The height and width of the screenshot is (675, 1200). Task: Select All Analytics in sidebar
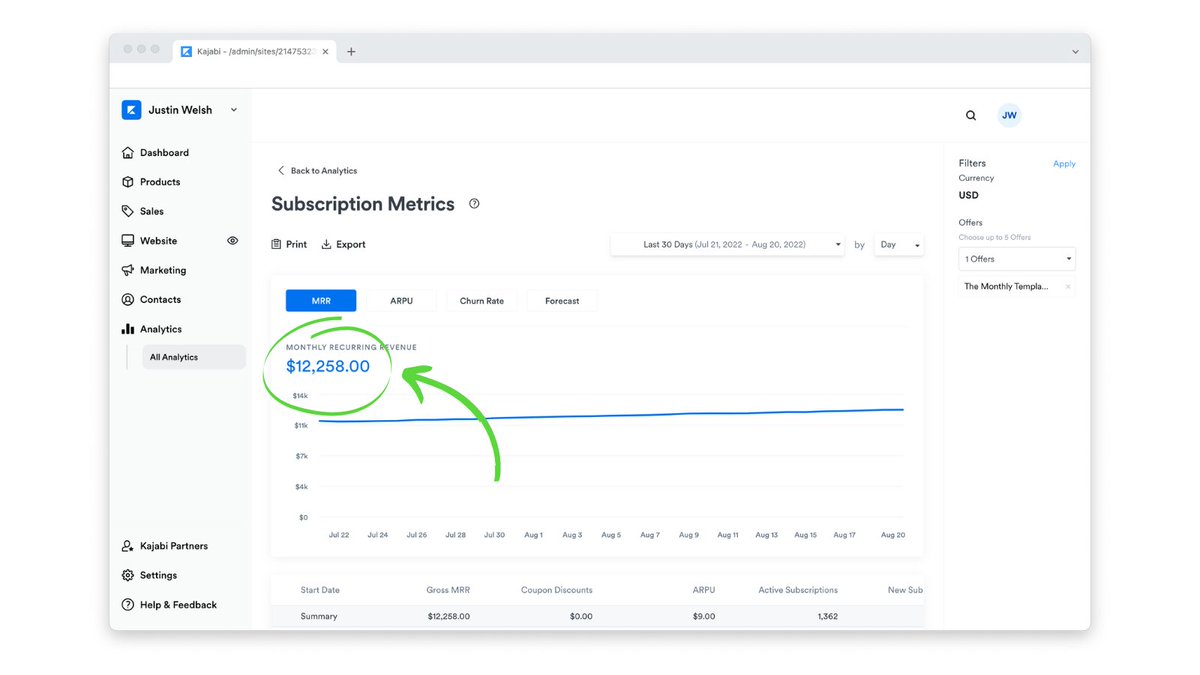(x=194, y=357)
